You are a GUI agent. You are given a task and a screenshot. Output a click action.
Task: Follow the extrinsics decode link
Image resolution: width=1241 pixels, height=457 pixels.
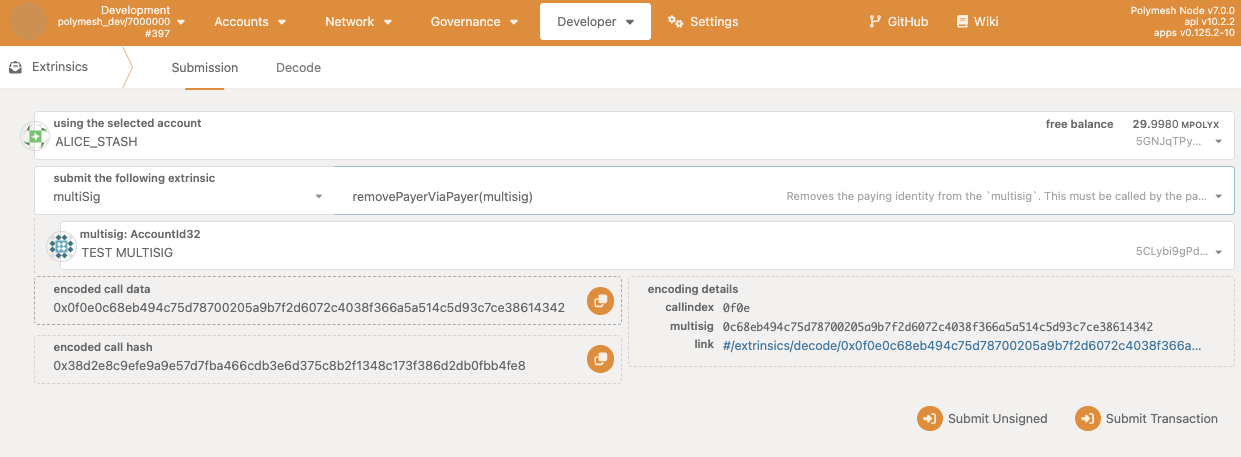click(961, 345)
